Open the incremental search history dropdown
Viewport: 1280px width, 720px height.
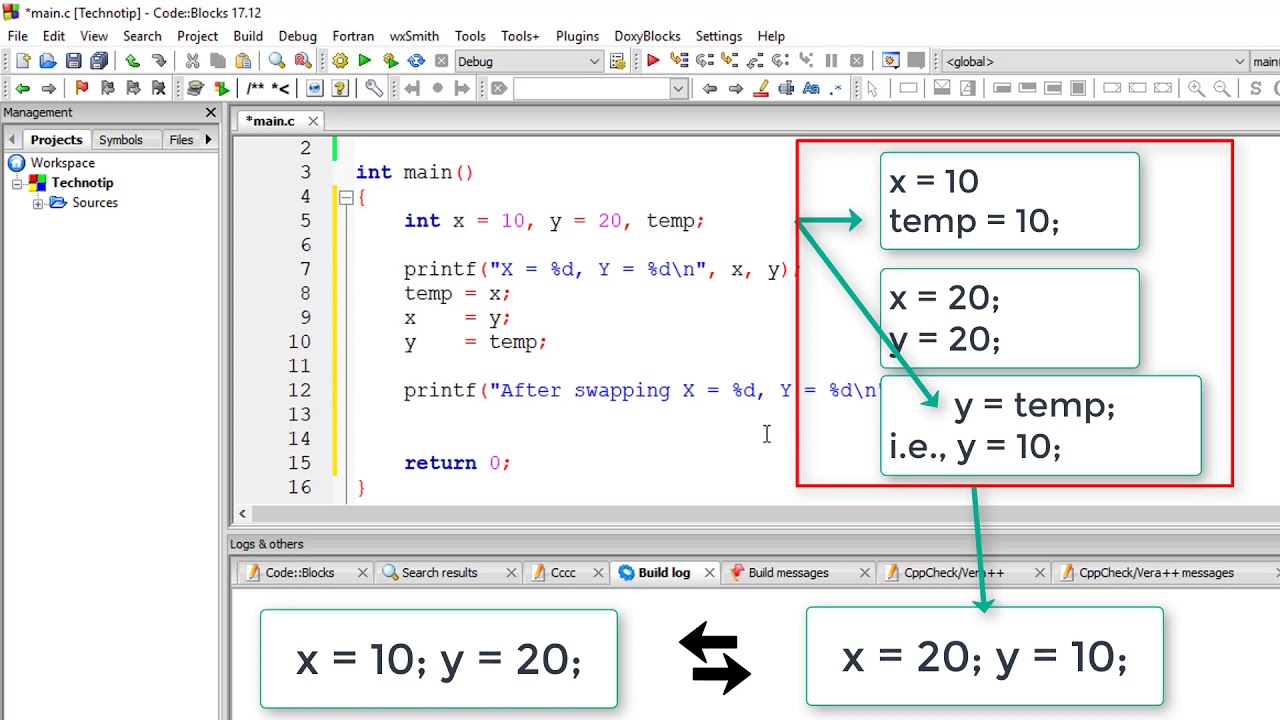(x=678, y=89)
